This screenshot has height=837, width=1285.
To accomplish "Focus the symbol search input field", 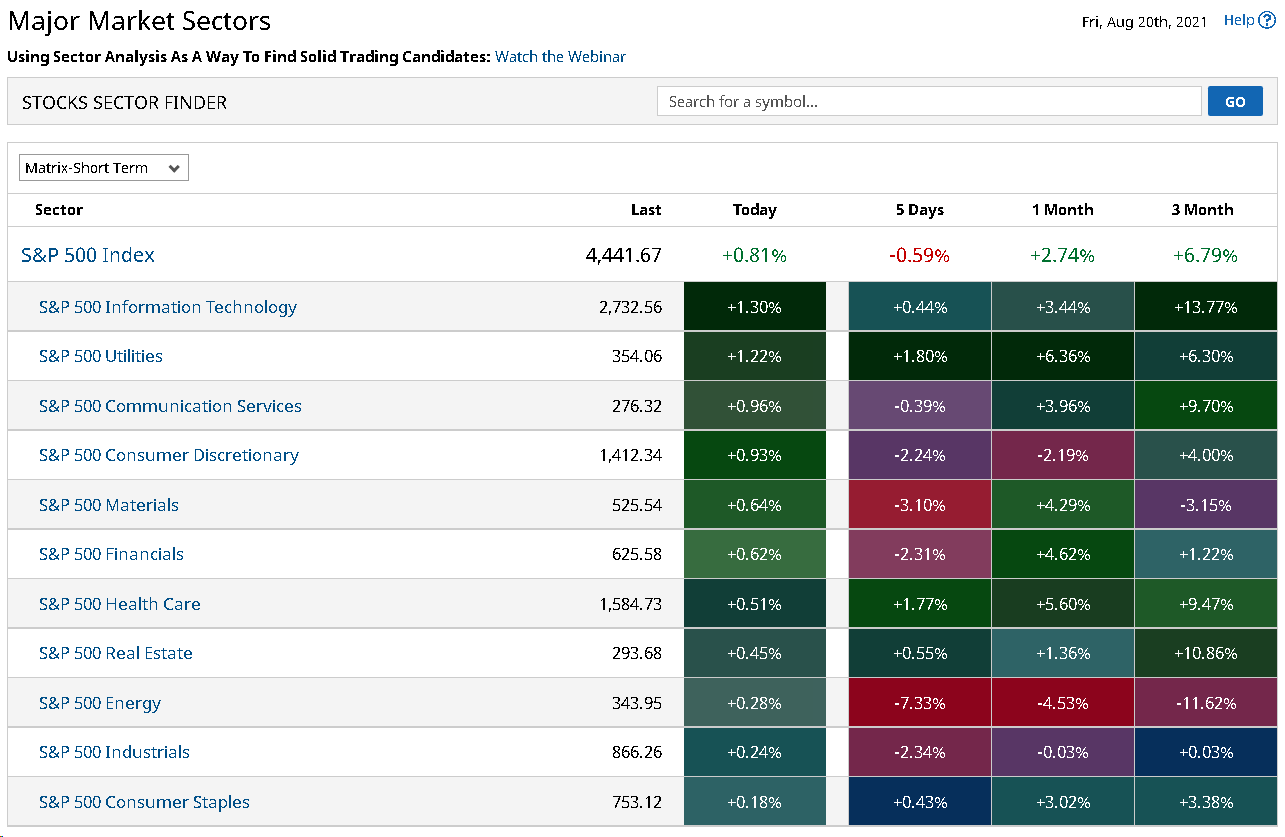I will [x=929, y=101].
